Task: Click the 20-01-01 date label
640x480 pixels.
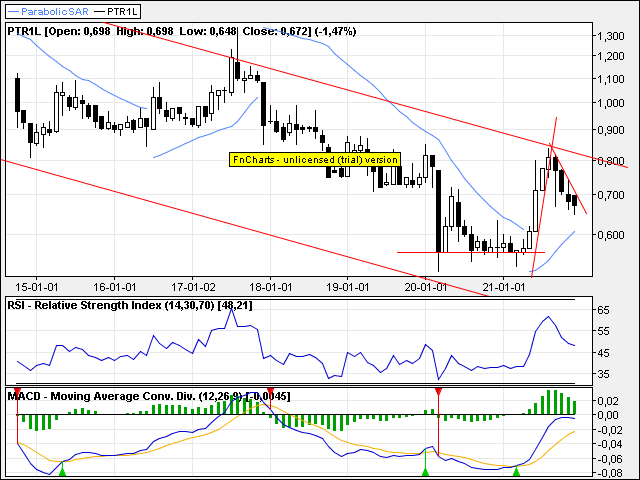Action: coord(426,287)
